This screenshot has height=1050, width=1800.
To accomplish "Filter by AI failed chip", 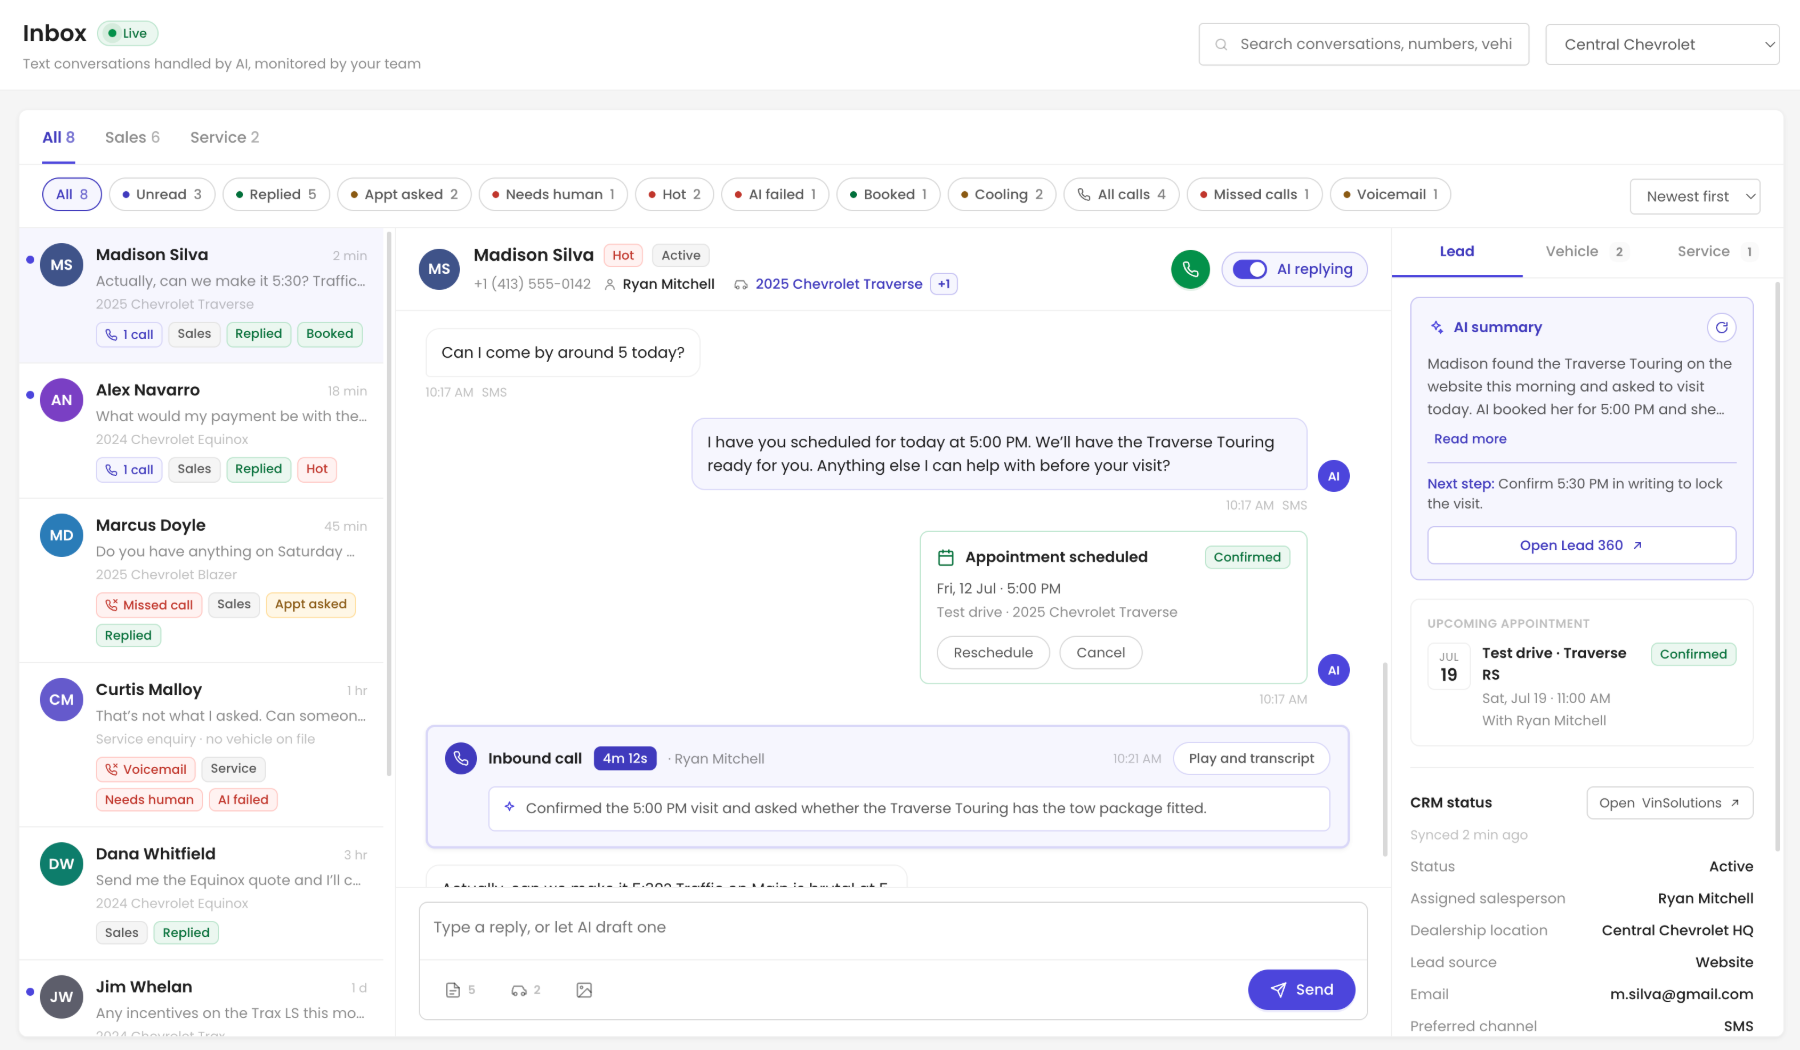I will click(x=775, y=194).
